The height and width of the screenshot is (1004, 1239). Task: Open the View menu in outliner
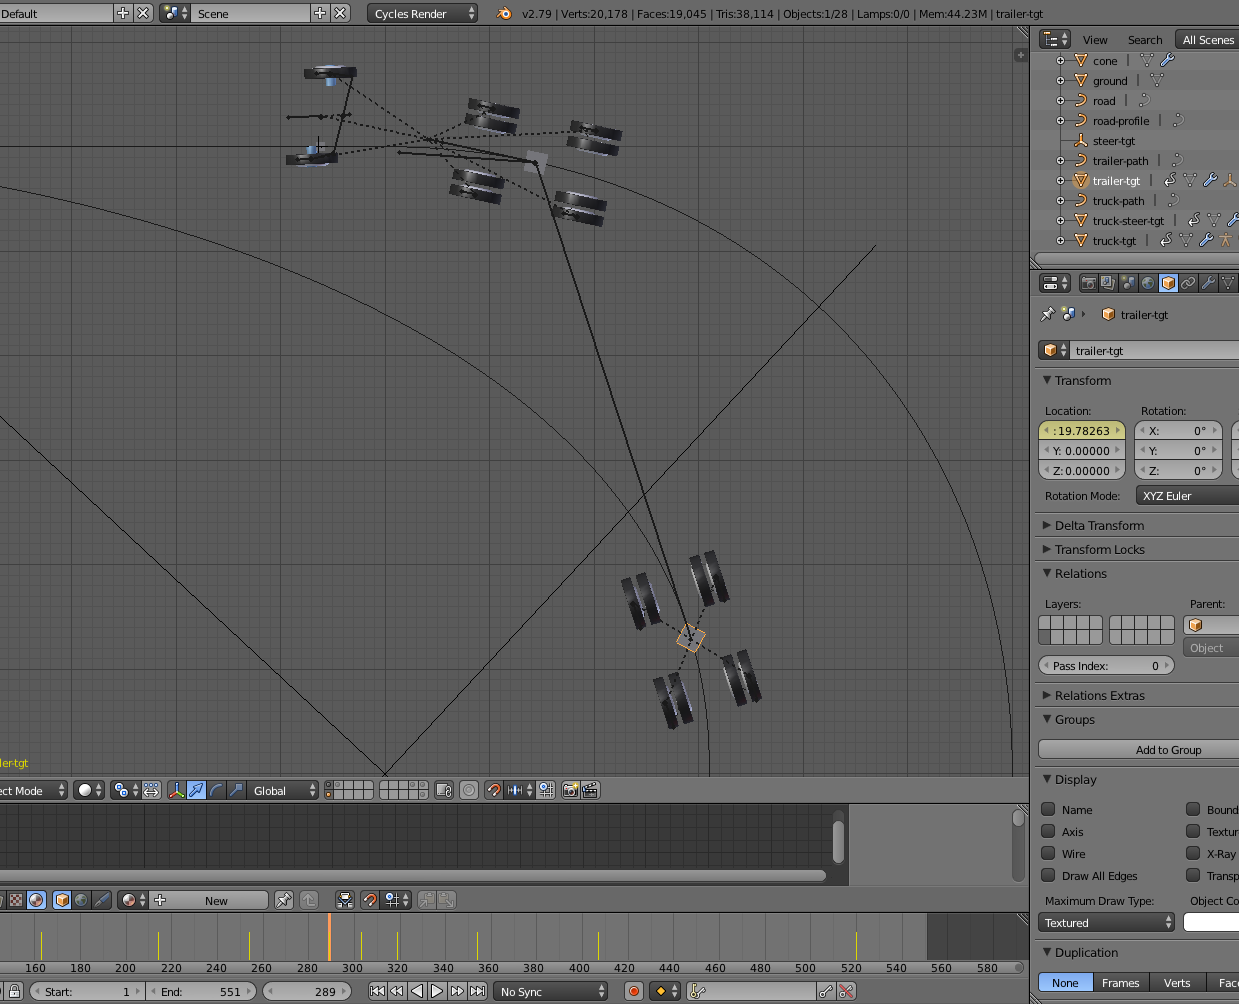pos(1095,40)
